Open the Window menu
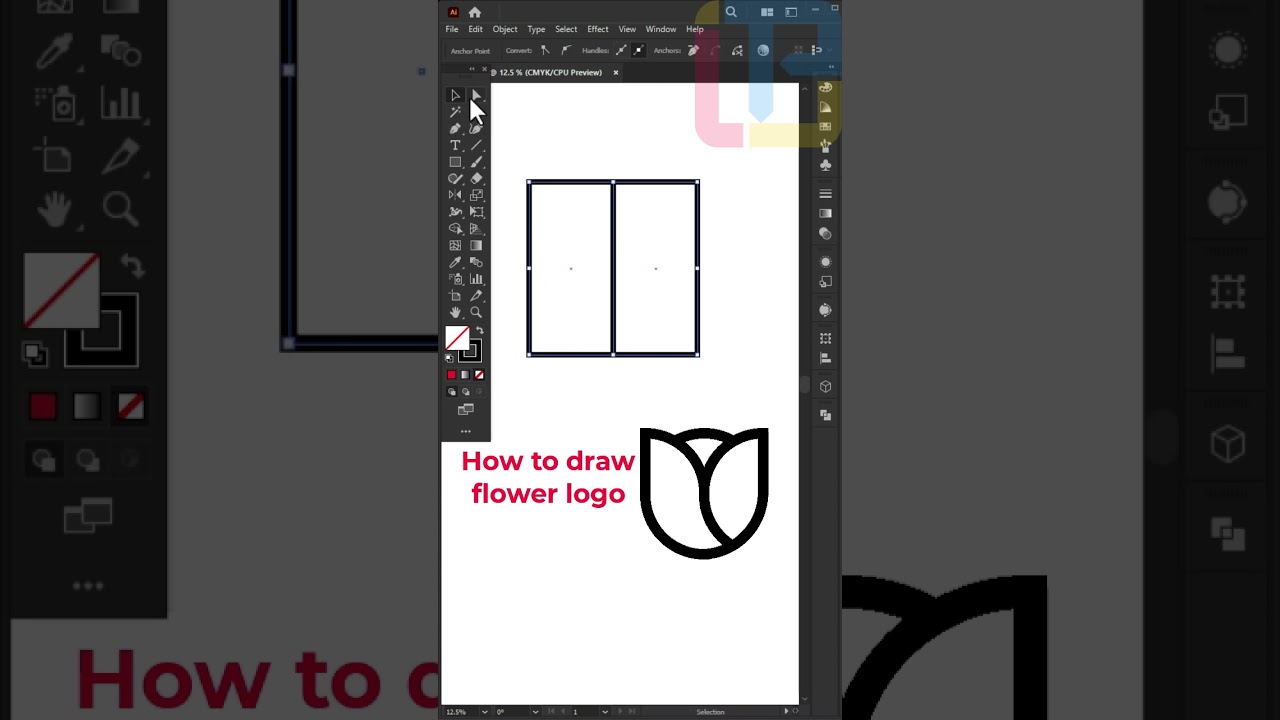 pyautogui.click(x=661, y=29)
